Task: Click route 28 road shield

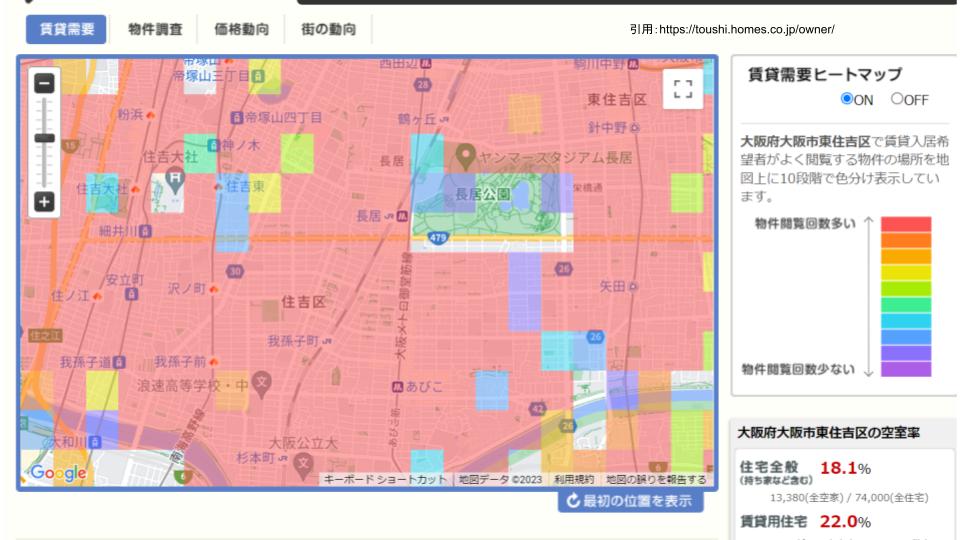Action: (x=422, y=84)
